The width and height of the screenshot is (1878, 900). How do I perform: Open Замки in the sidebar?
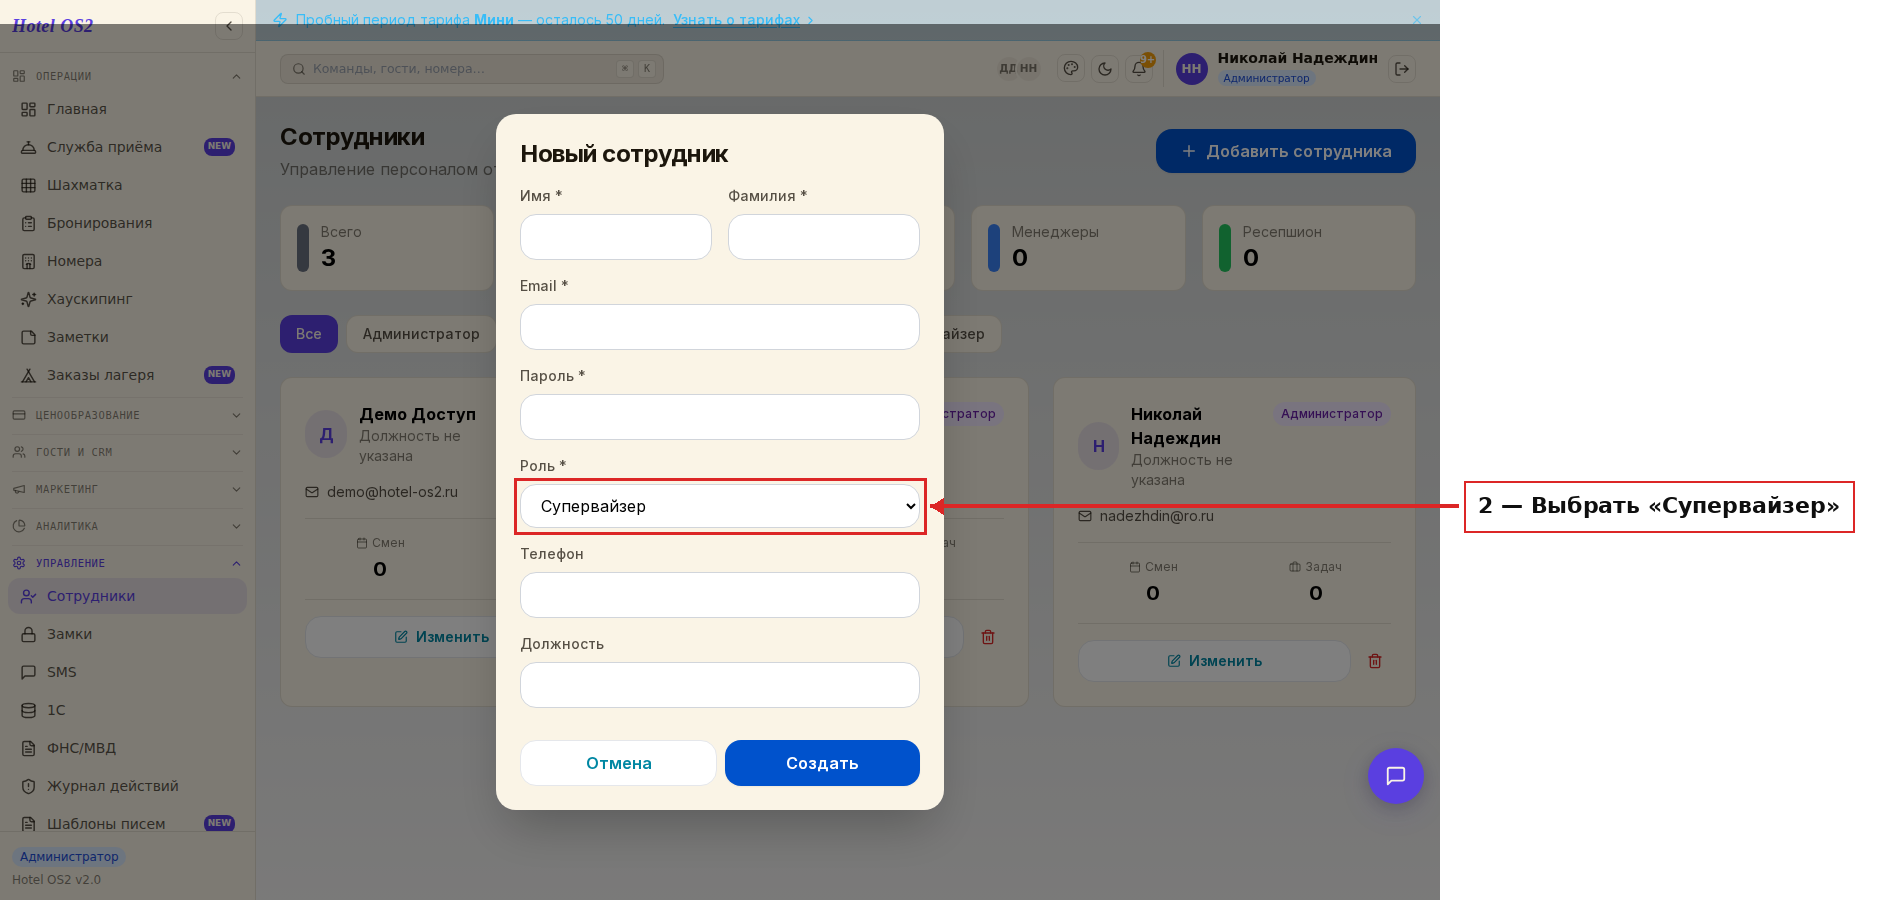click(x=127, y=634)
